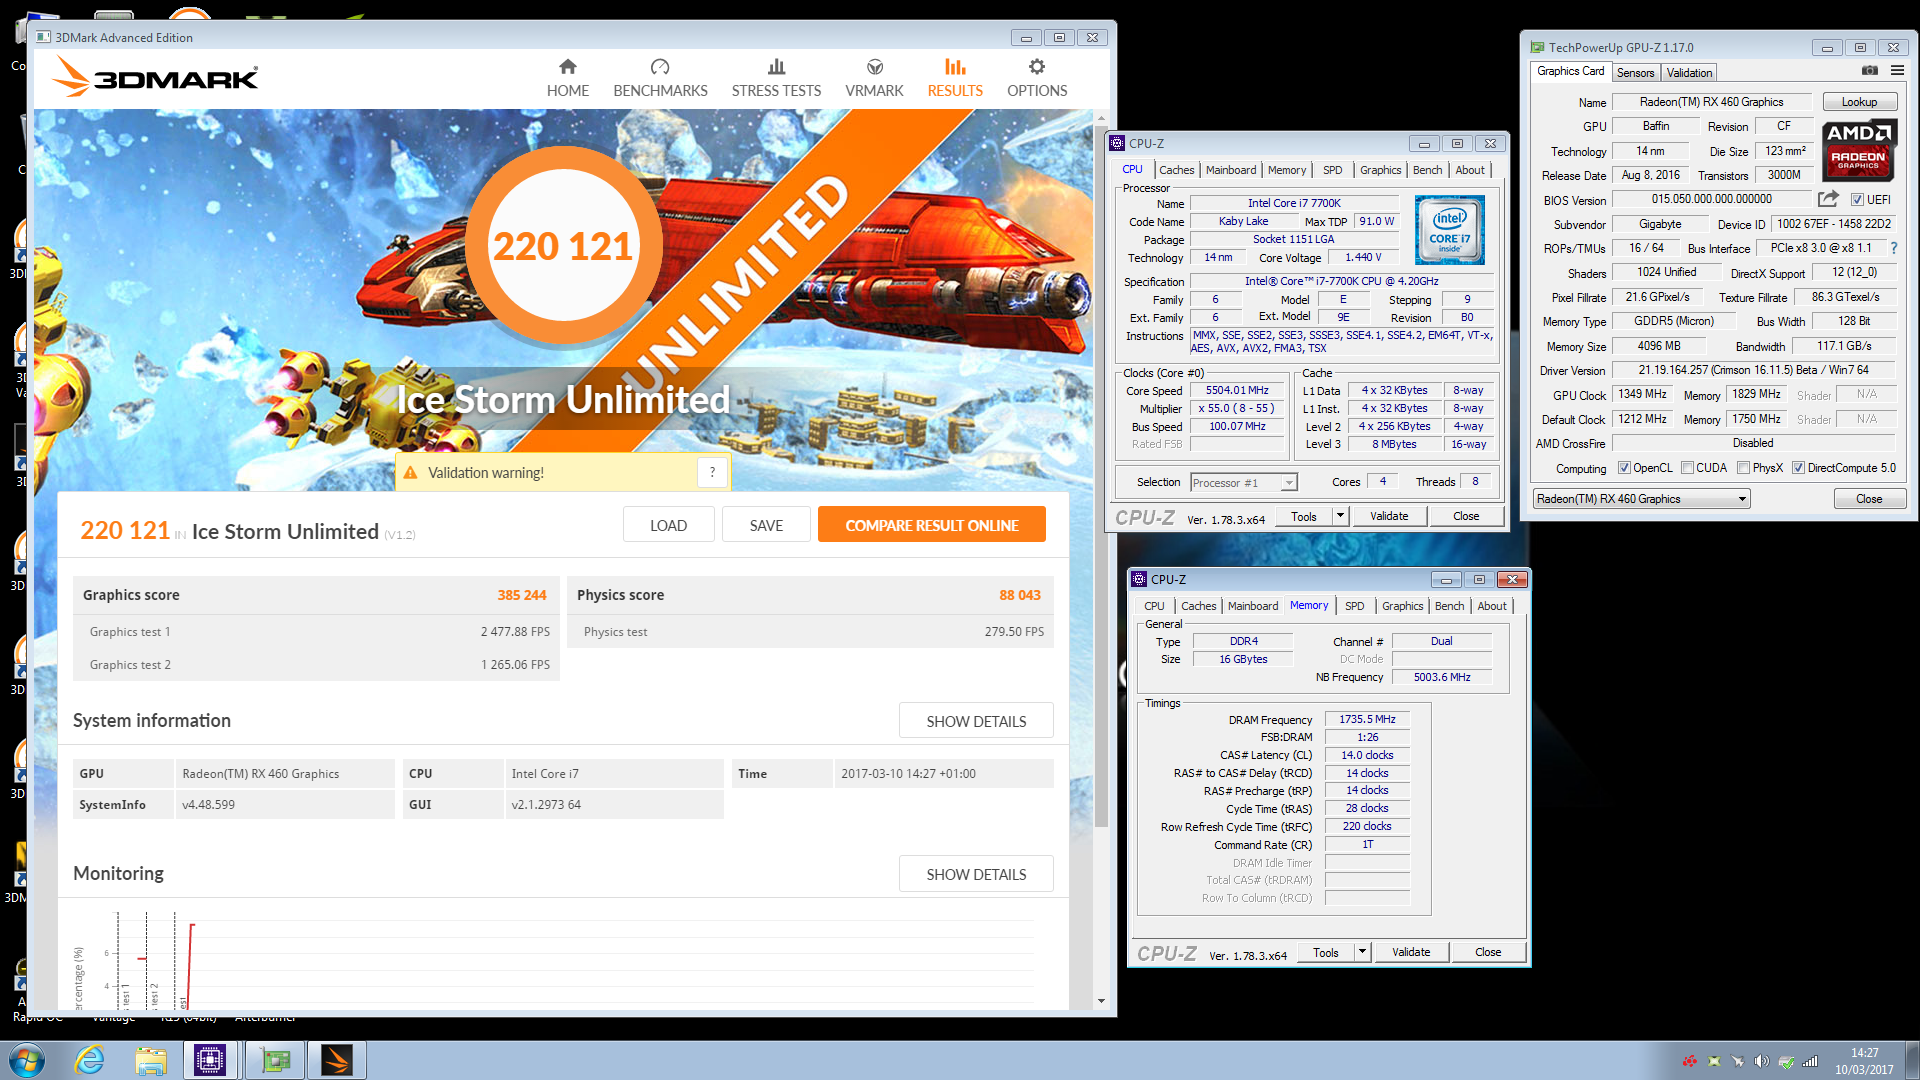Click the 3DMark vertical scrollbar thumb

pyautogui.click(x=1101, y=476)
